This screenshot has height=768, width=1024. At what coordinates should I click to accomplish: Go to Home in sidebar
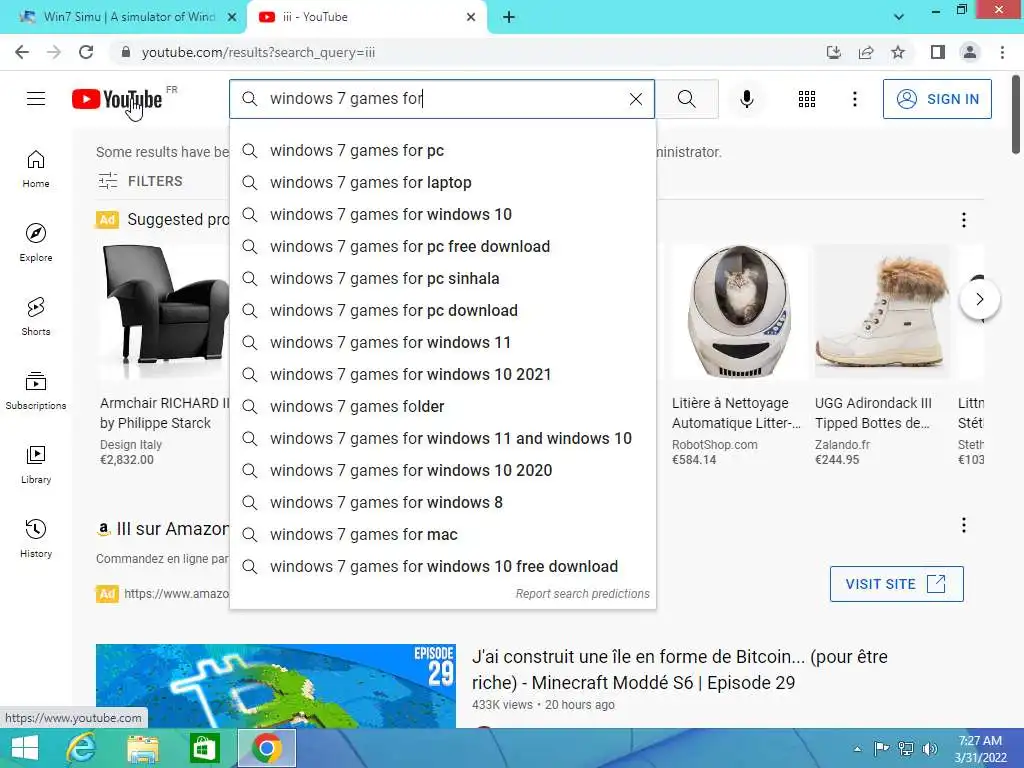tap(36, 168)
